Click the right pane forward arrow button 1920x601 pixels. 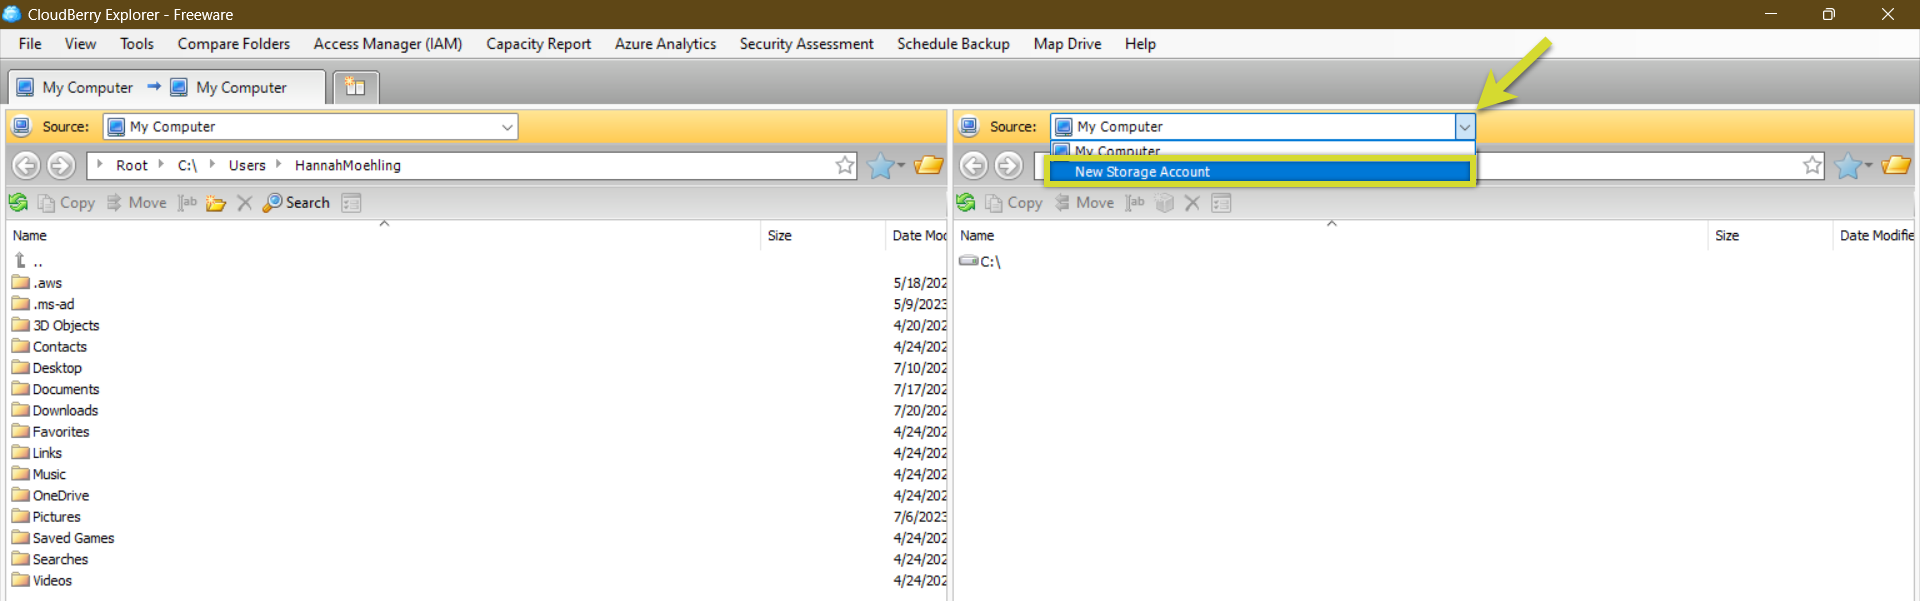(1009, 165)
